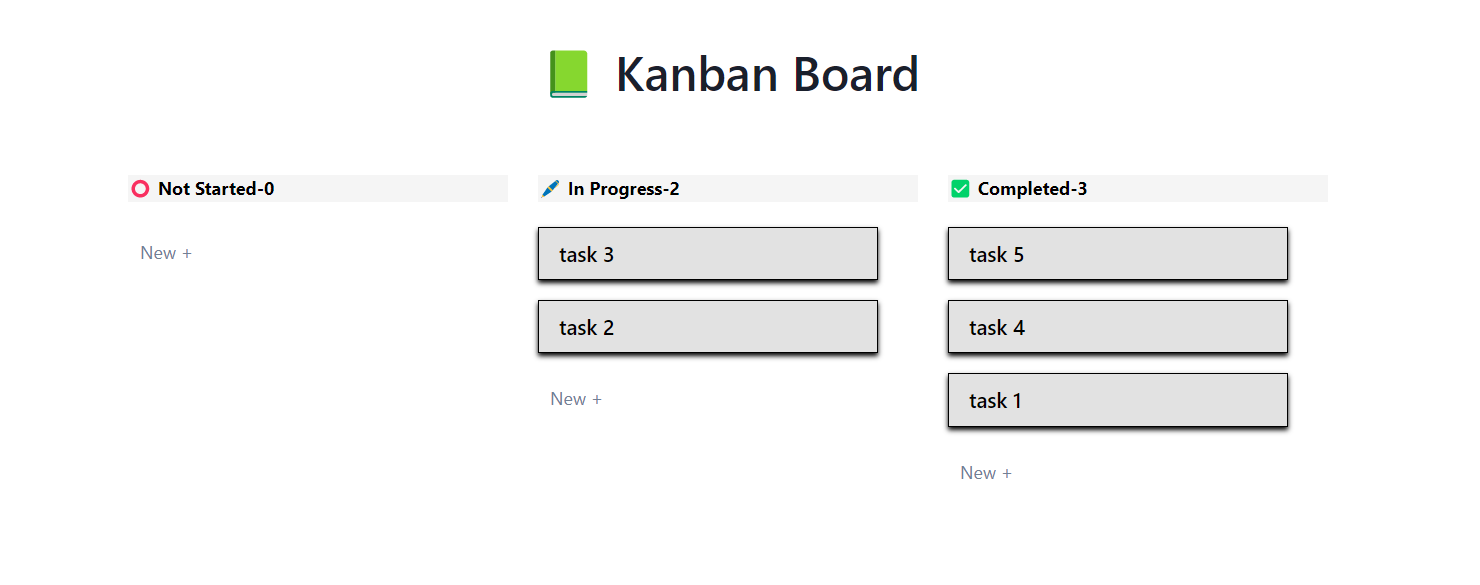
Task: Click the red circle Not Started icon
Action: point(139,188)
